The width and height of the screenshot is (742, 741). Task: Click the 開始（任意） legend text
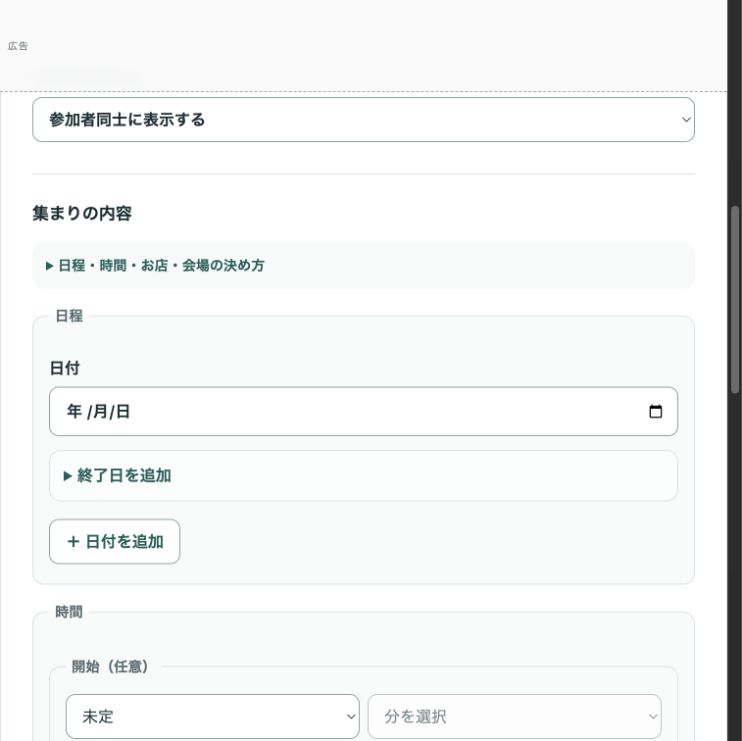tap(110, 667)
